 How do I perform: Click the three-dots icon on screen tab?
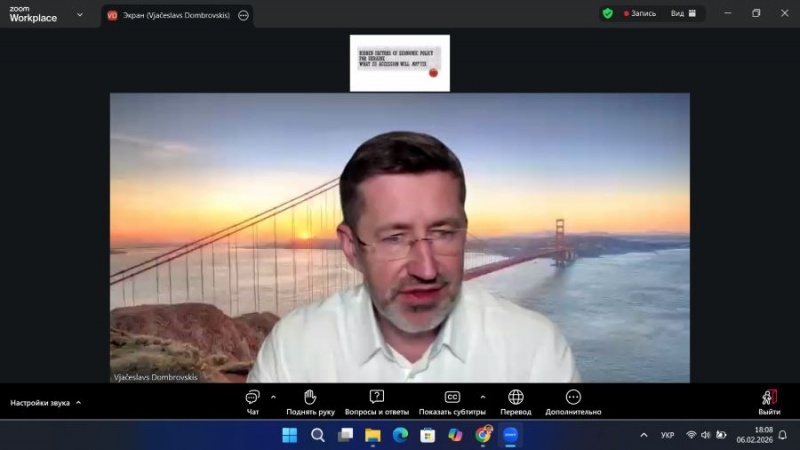243,15
